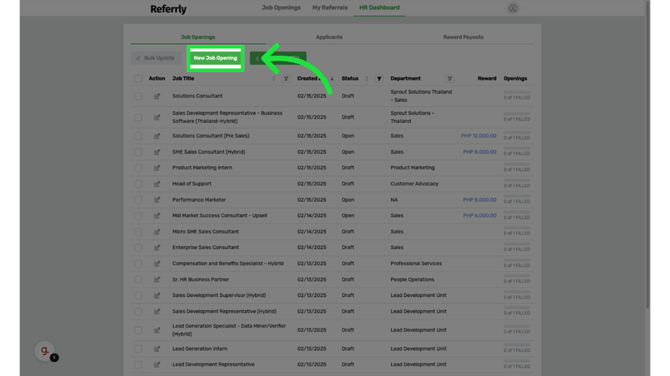Open the Status column filter icon
Image resolution: width=670 pixels, height=376 pixels.
click(379, 79)
